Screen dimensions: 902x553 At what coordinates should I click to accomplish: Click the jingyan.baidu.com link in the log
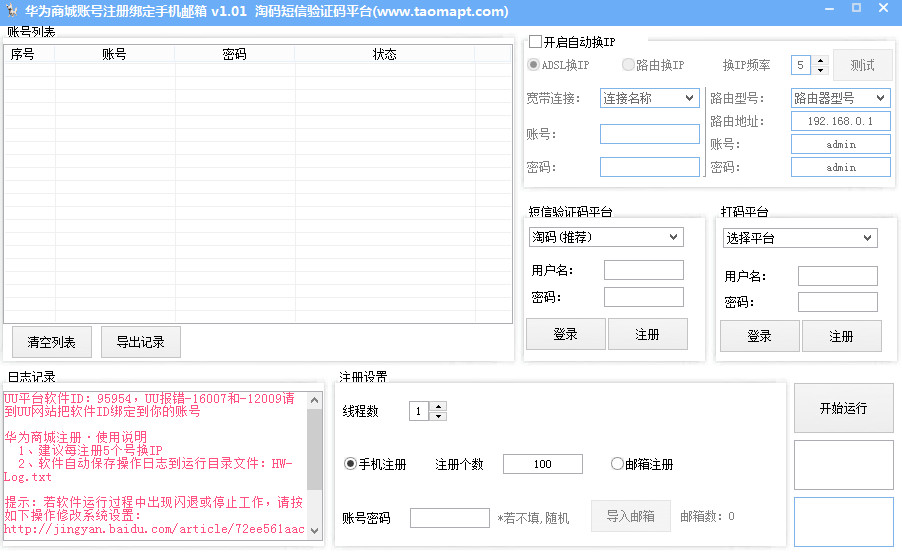pos(154,529)
